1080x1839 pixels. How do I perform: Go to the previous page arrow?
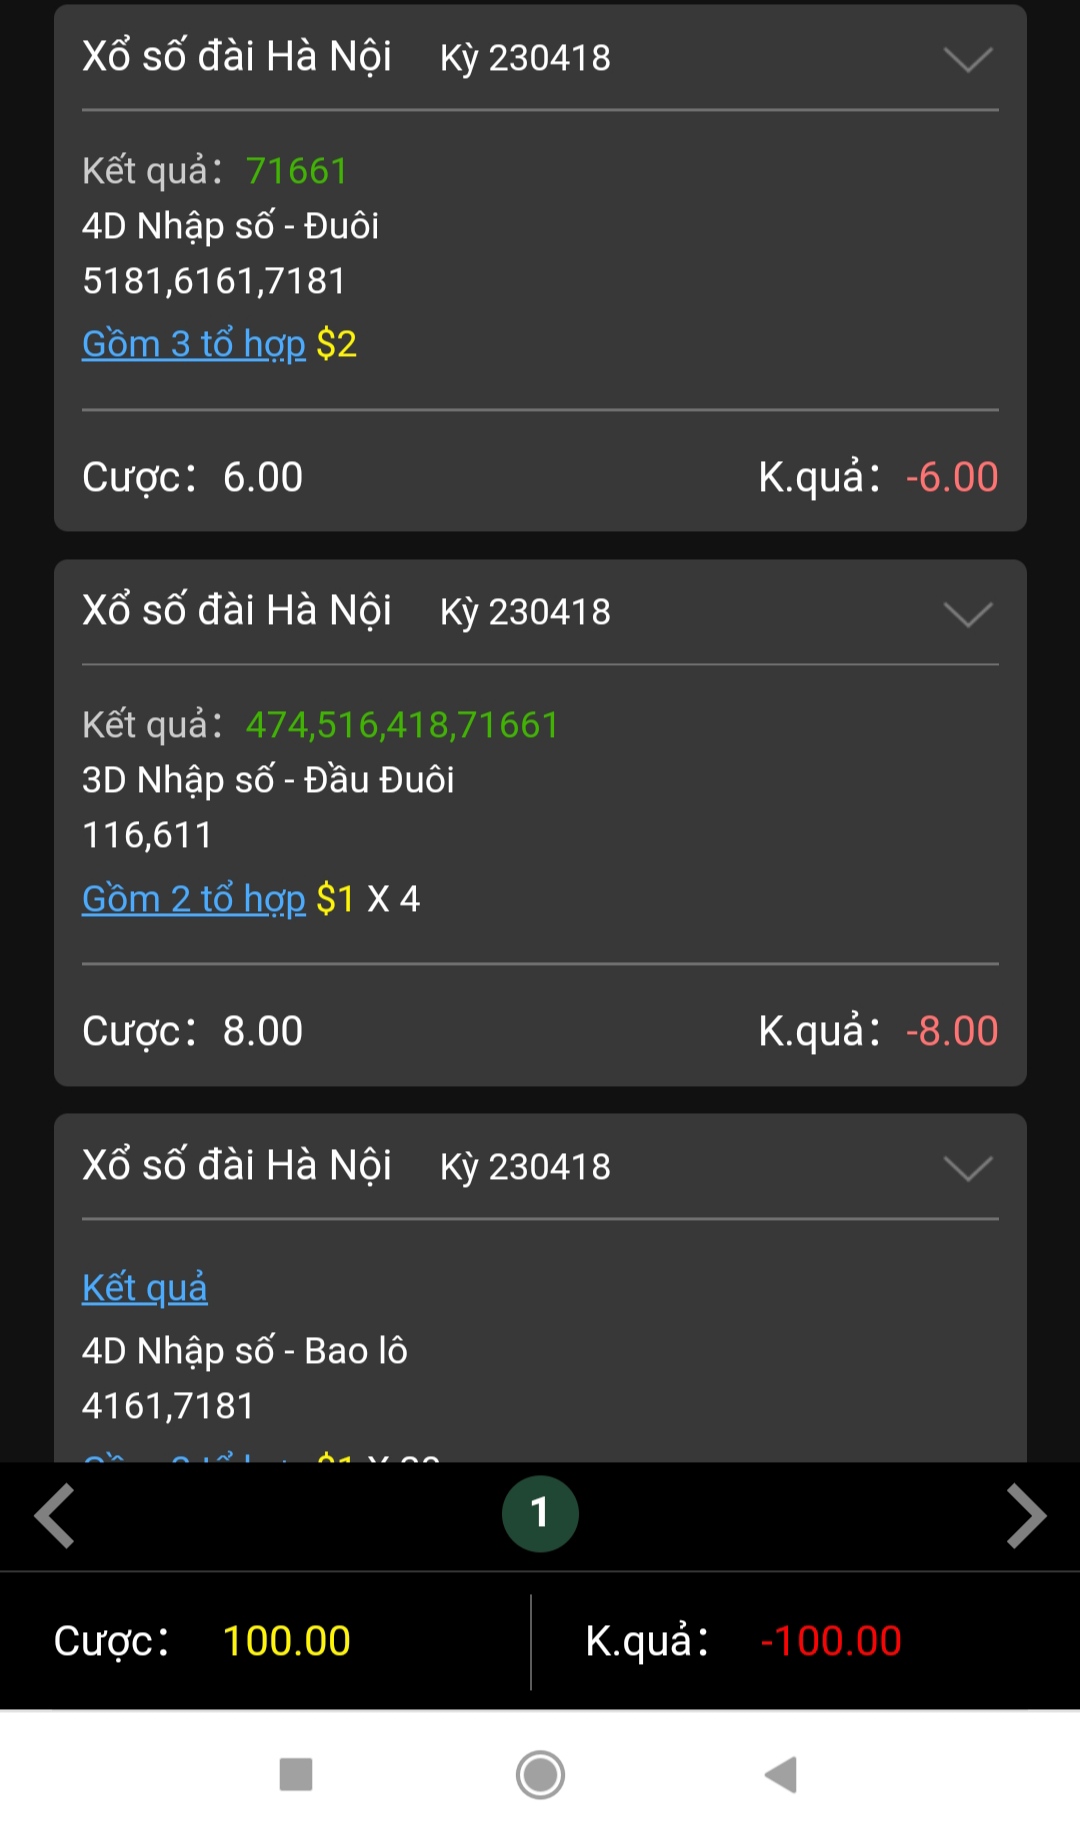(x=55, y=1515)
